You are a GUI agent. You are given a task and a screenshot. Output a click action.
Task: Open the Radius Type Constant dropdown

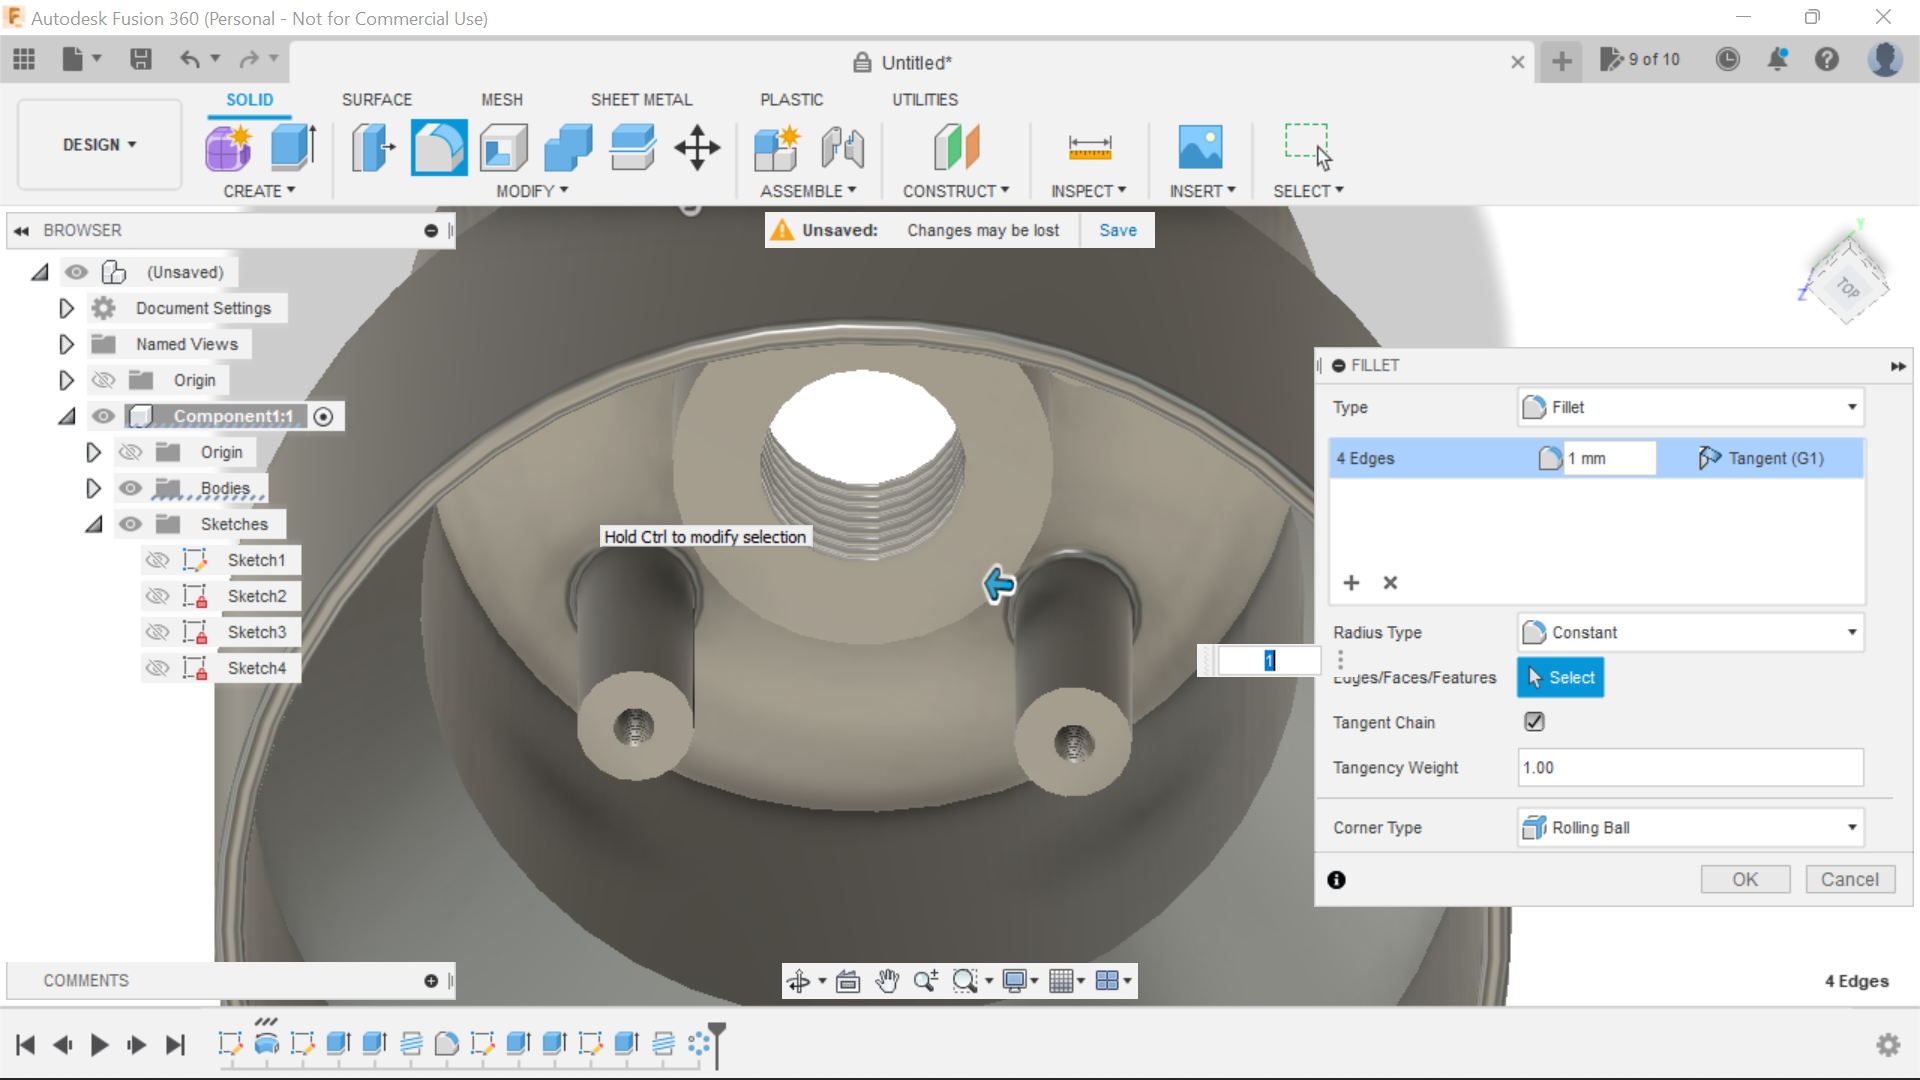pyautogui.click(x=1690, y=632)
